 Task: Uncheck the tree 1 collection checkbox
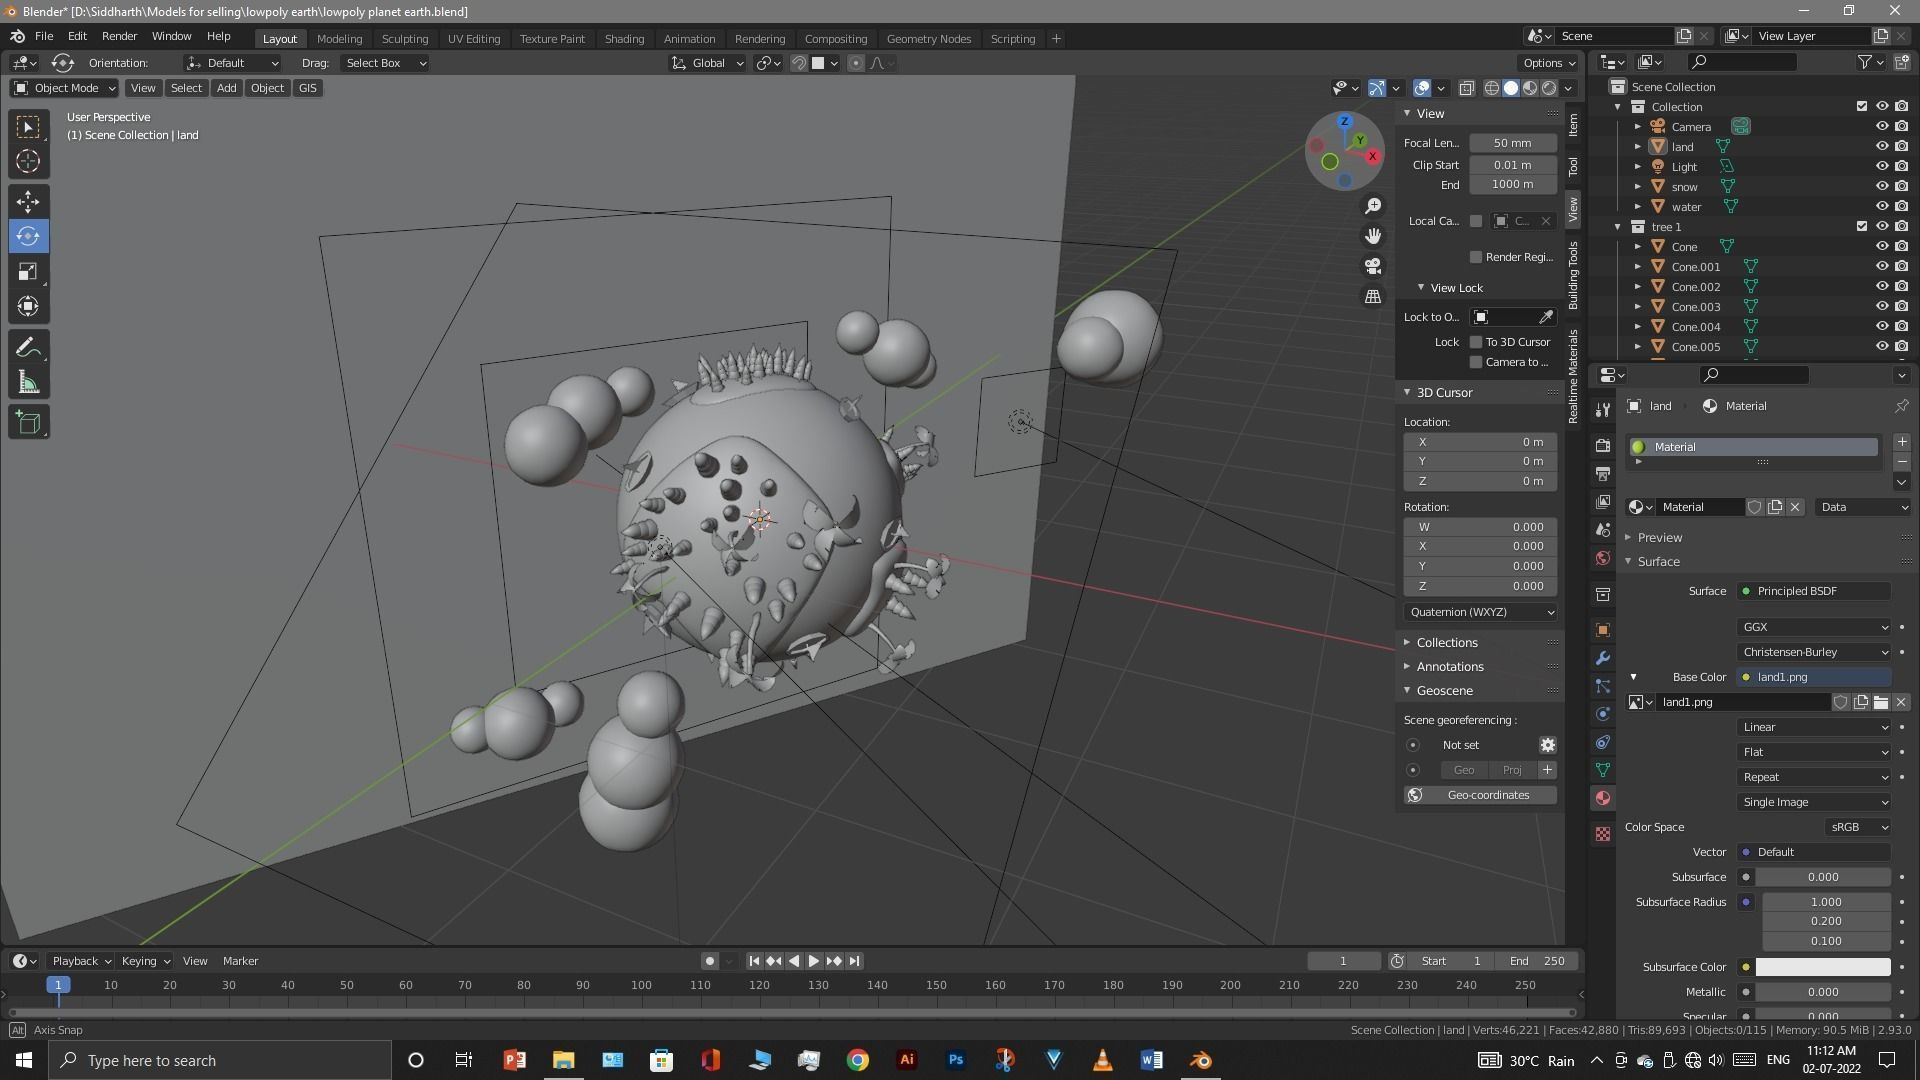(1861, 227)
